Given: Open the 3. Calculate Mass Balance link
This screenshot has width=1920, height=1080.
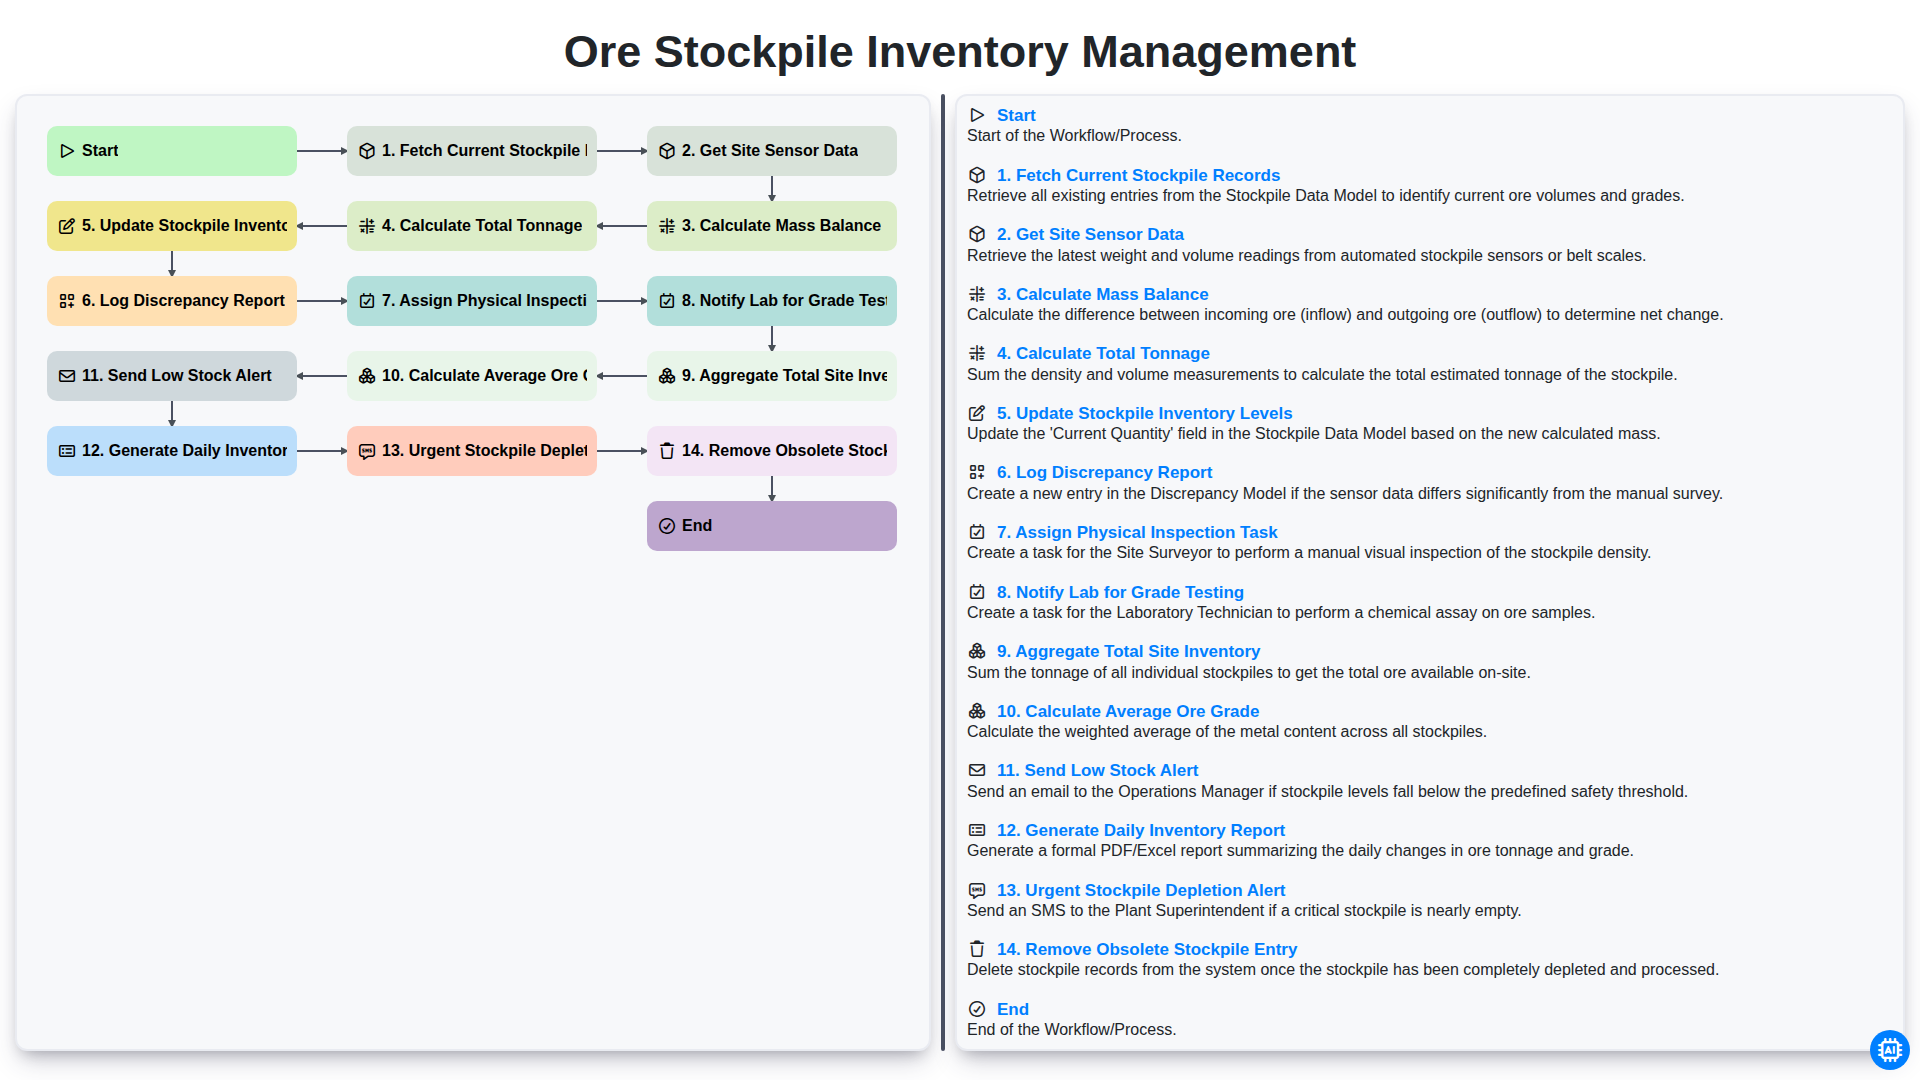Looking at the screenshot, I should click(x=1102, y=294).
